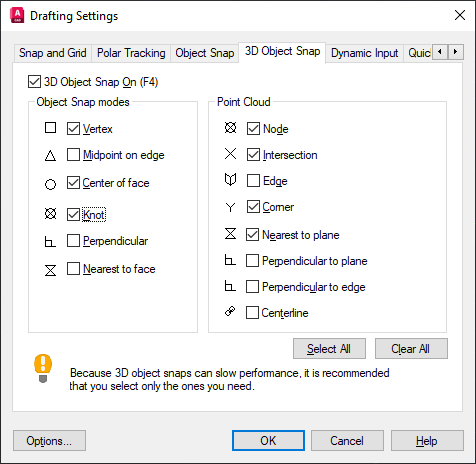This screenshot has width=476, height=464.
Task: Click the Midpoint on edge triangle icon
Action: click(x=50, y=156)
